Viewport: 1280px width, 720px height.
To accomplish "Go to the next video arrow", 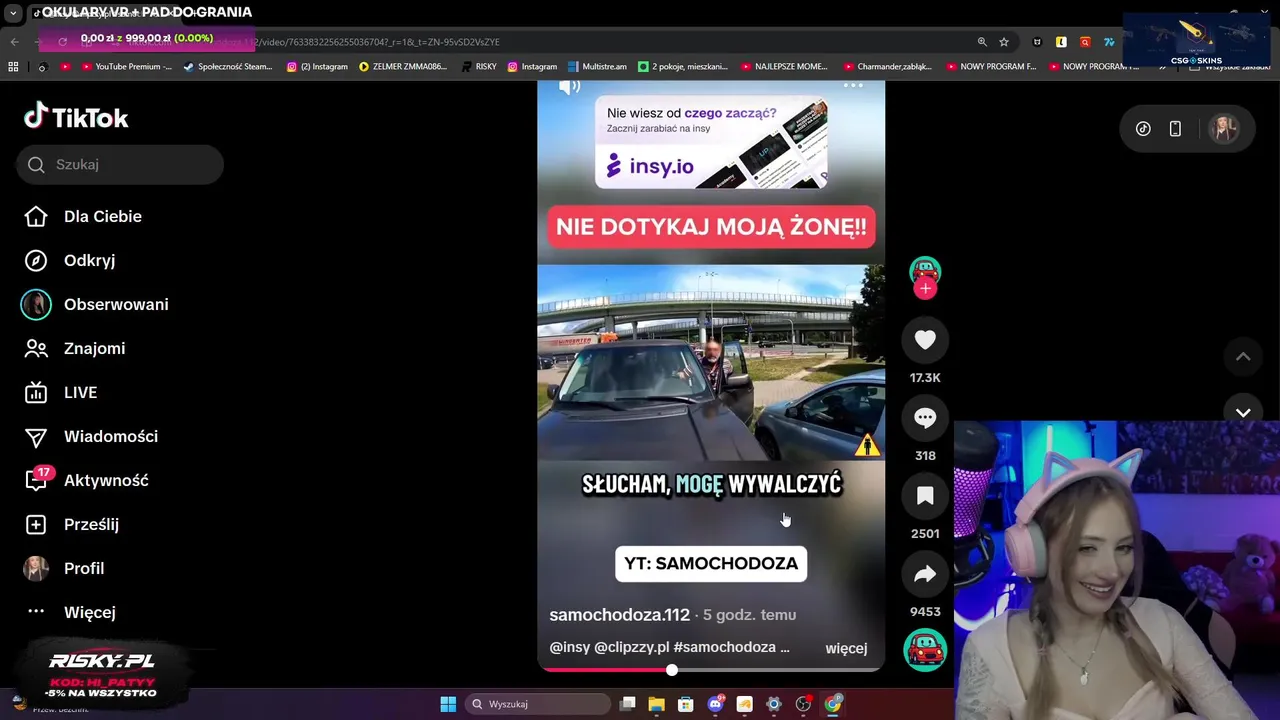I will coord(1243,412).
